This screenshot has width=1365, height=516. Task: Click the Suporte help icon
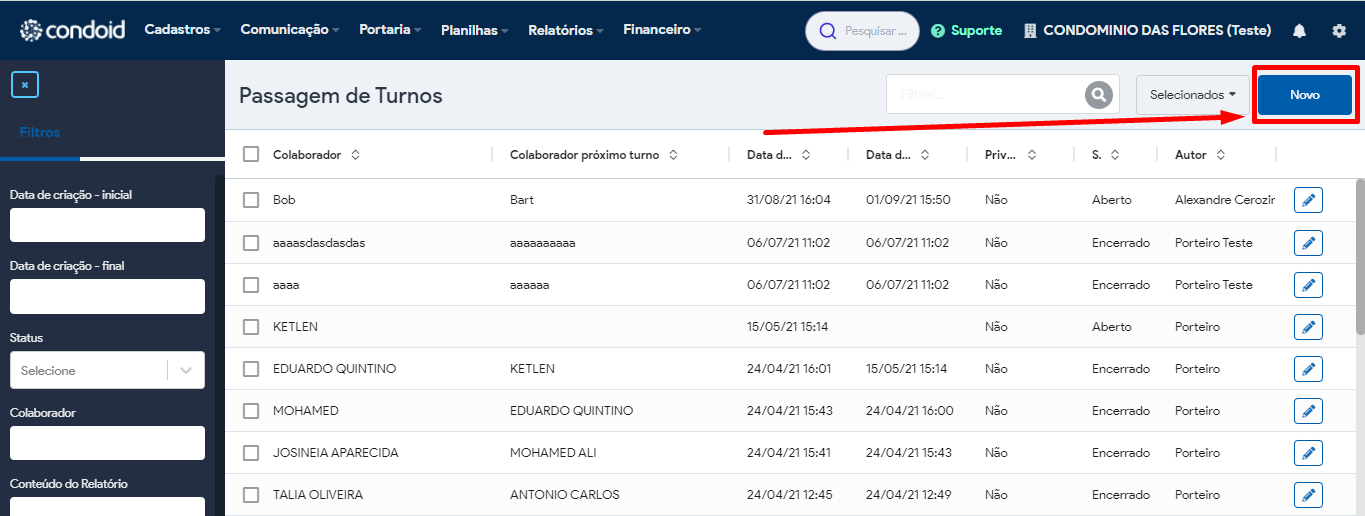(x=938, y=31)
